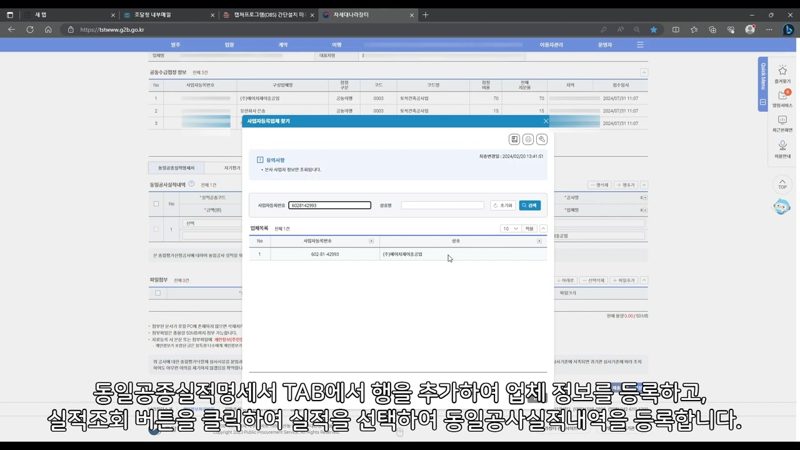Close the business registration search popup
Viewport: 800px width, 450px height.
click(546, 121)
